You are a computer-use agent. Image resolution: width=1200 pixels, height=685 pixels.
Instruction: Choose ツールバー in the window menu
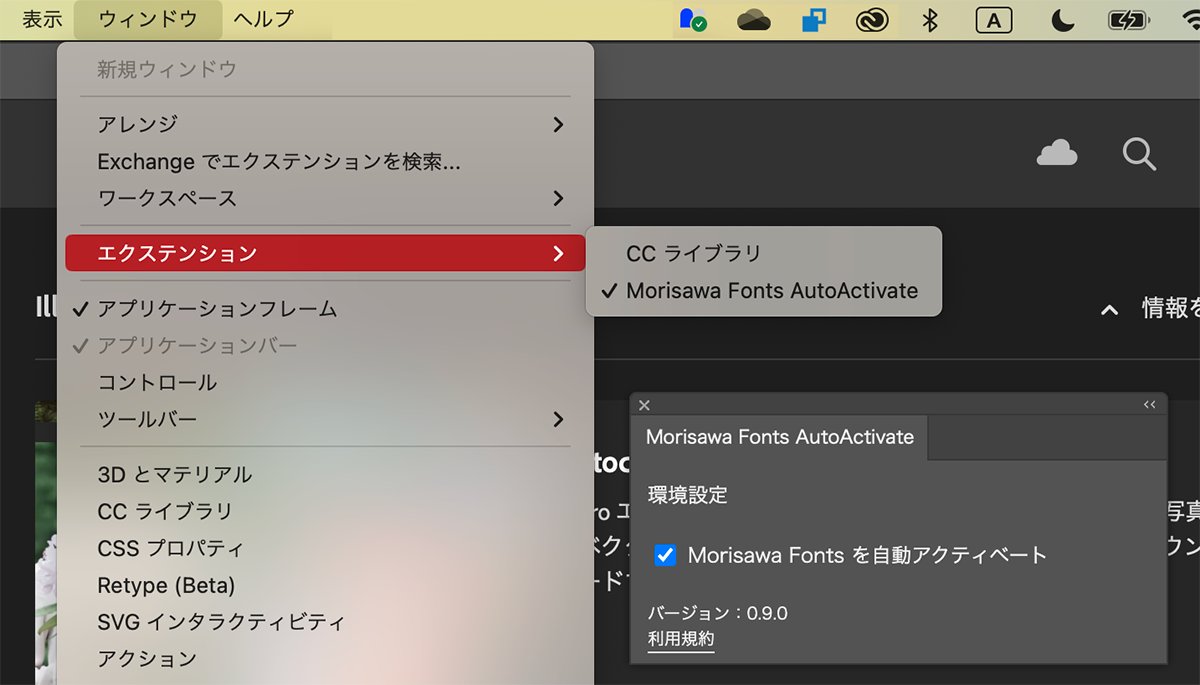pyautogui.click(x=325, y=419)
